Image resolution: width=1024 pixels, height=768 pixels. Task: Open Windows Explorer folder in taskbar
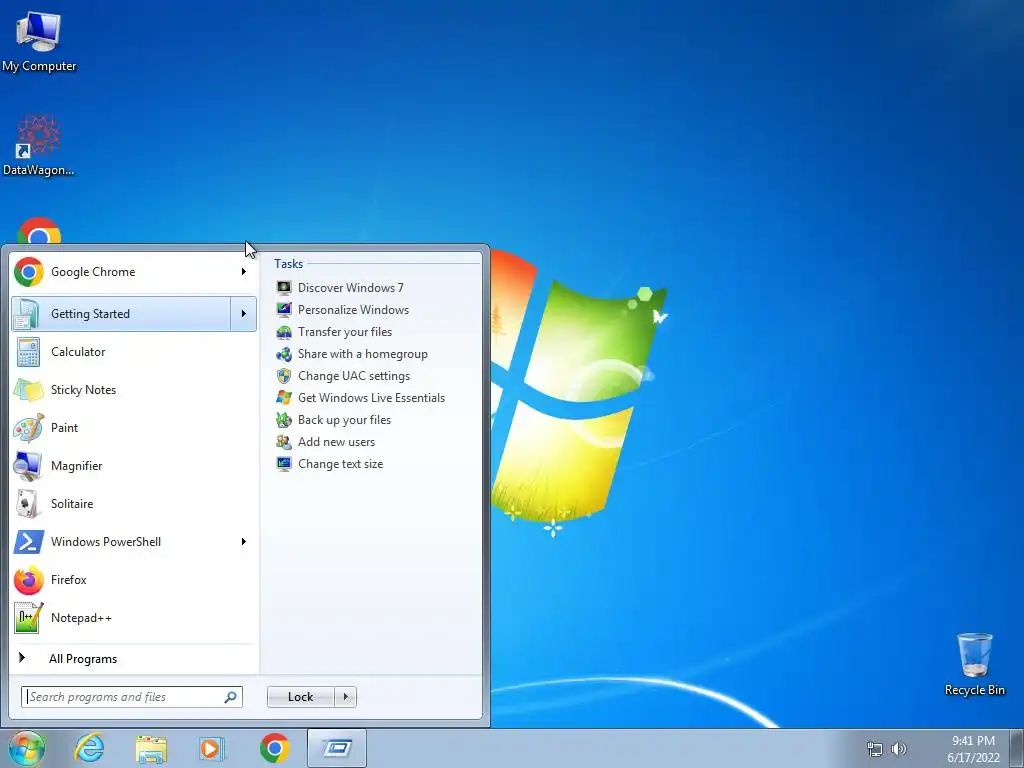click(151, 748)
